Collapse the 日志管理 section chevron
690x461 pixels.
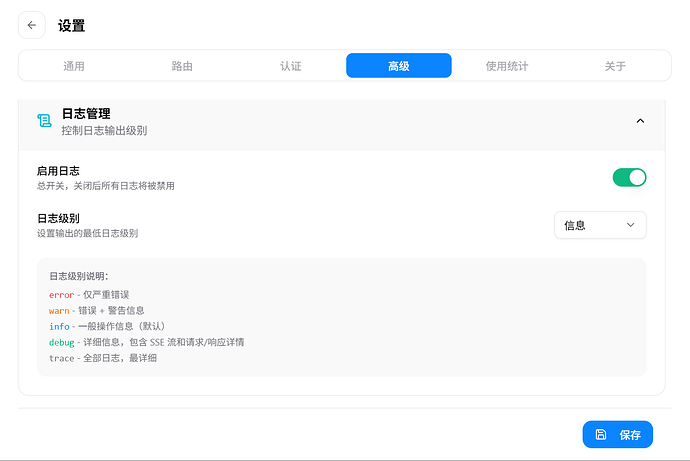coord(640,121)
